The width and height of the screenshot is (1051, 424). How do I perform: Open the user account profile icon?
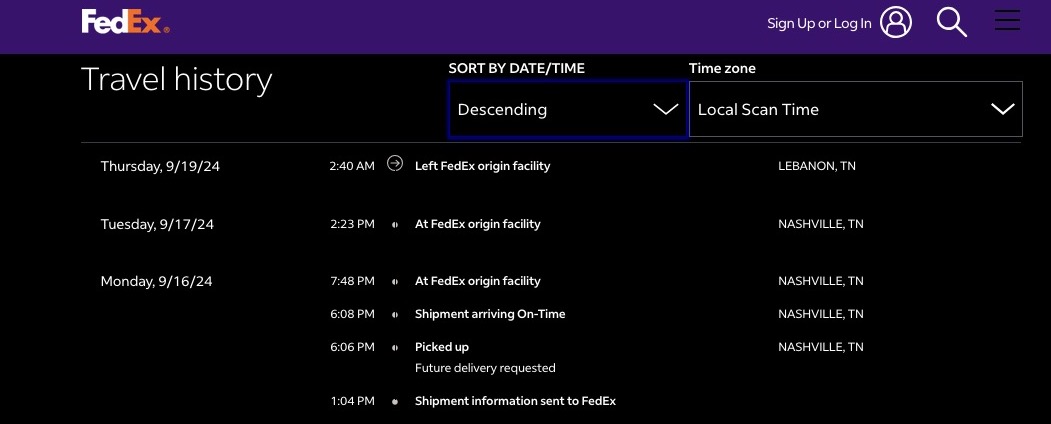(x=896, y=22)
